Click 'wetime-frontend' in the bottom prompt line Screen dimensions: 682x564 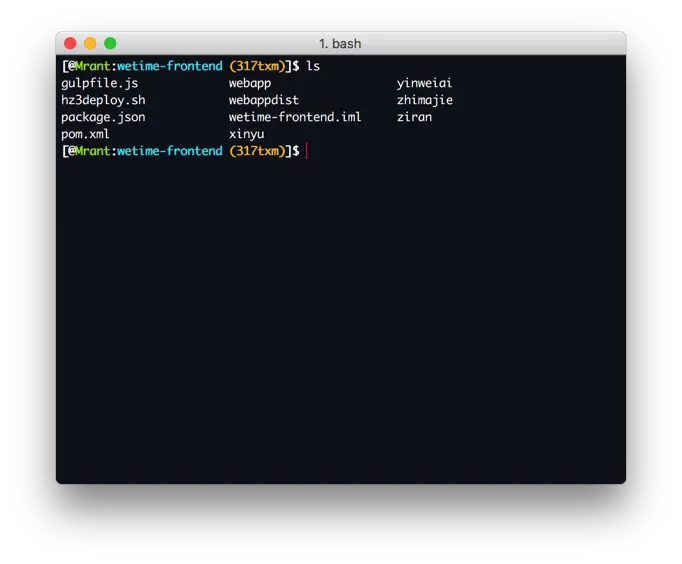(170, 151)
